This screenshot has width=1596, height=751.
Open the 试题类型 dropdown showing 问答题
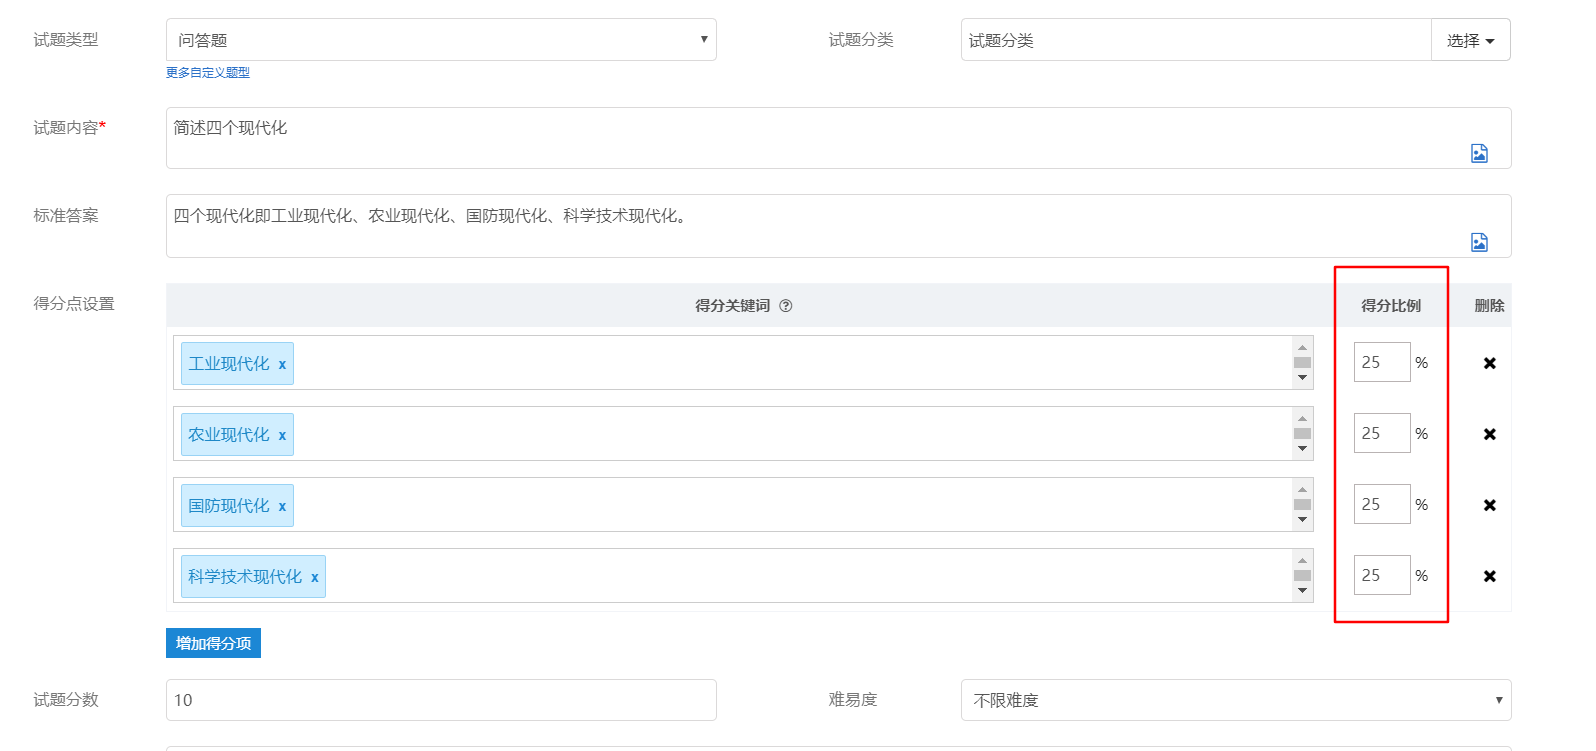click(x=441, y=40)
